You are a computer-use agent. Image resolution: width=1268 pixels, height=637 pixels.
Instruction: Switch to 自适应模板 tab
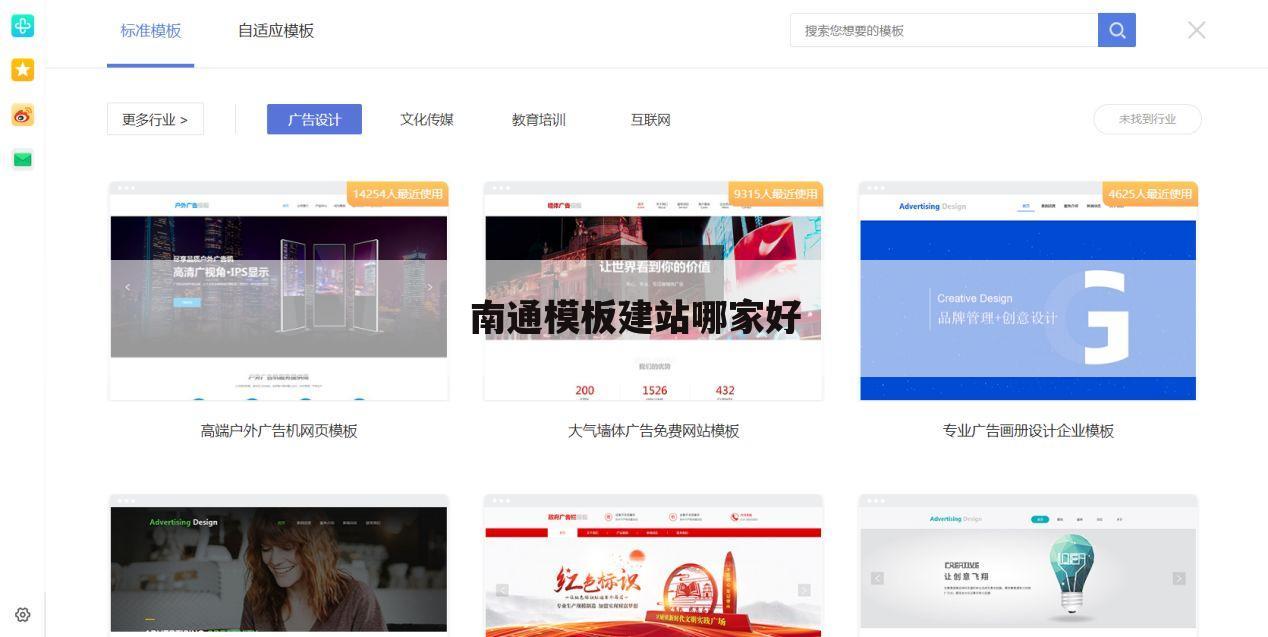(x=276, y=31)
